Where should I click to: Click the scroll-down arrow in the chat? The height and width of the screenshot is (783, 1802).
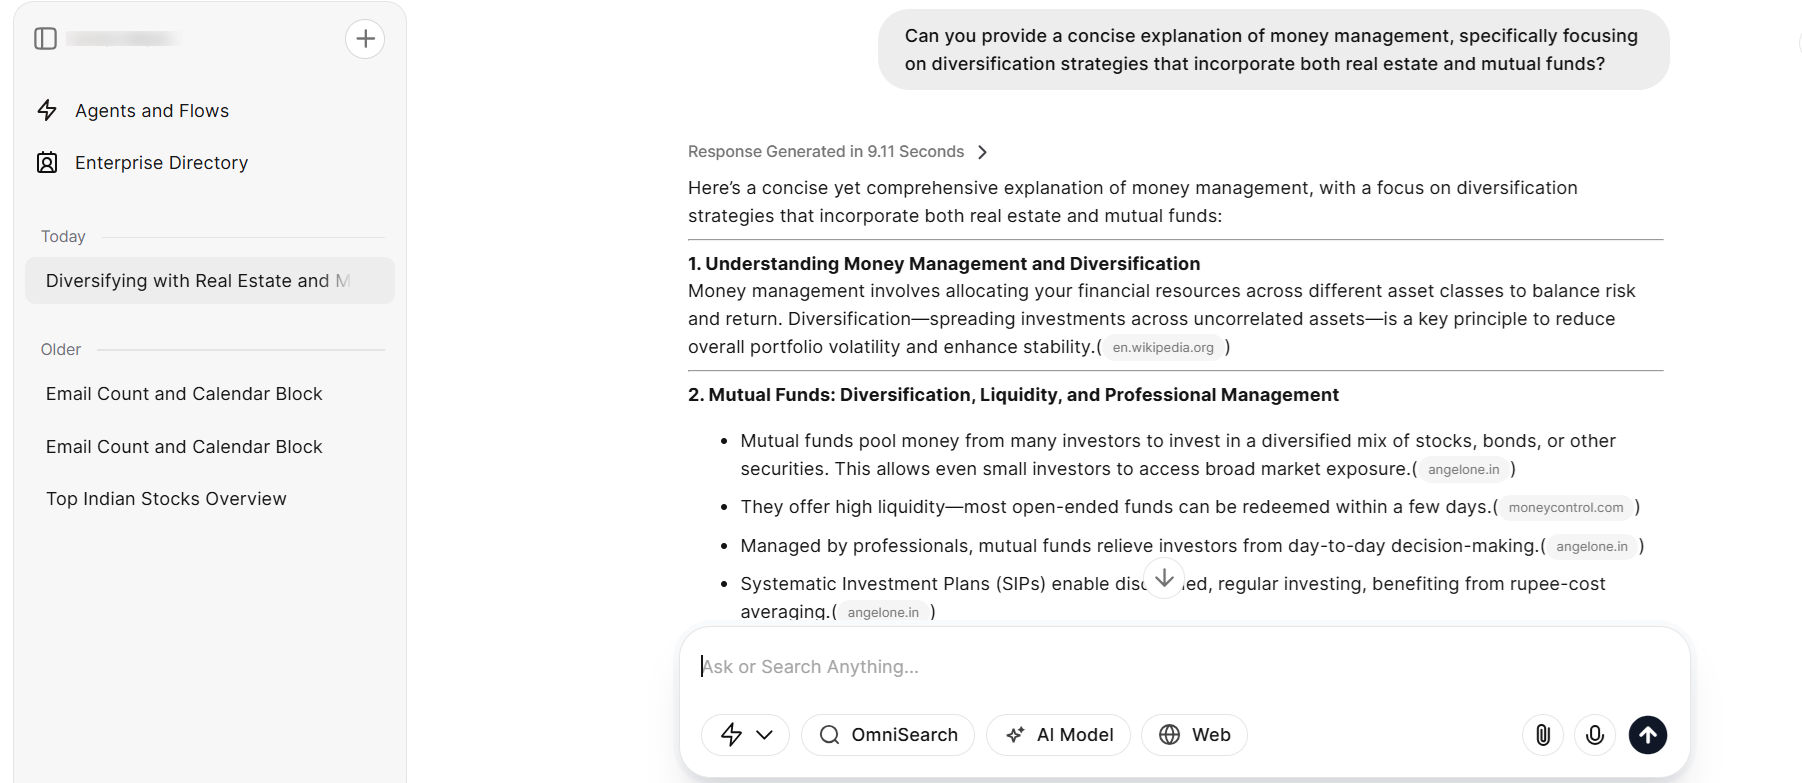tap(1164, 578)
